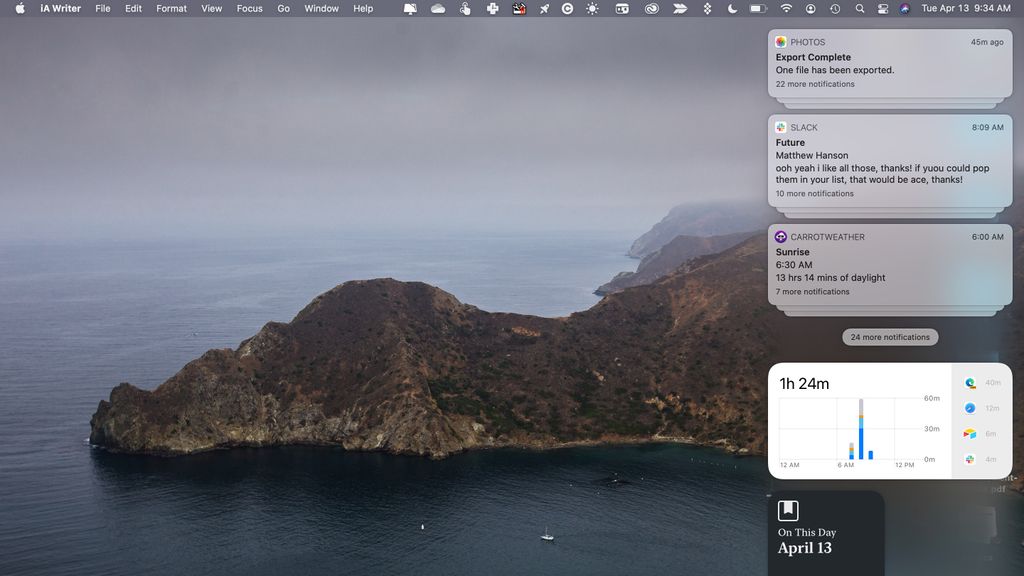Toggle Do Not Disturb via the moon icon
Image resolution: width=1024 pixels, height=576 pixels.
coord(730,8)
